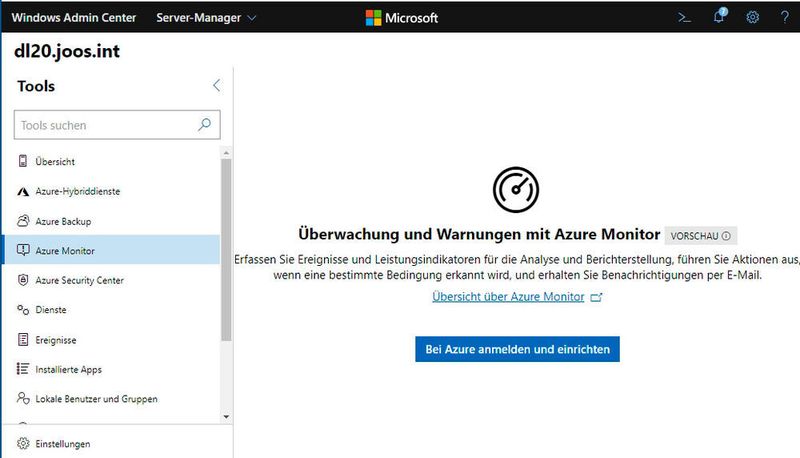Open Azure Security Center tool
This screenshot has width=800, height=458.
tap(111, 280)
